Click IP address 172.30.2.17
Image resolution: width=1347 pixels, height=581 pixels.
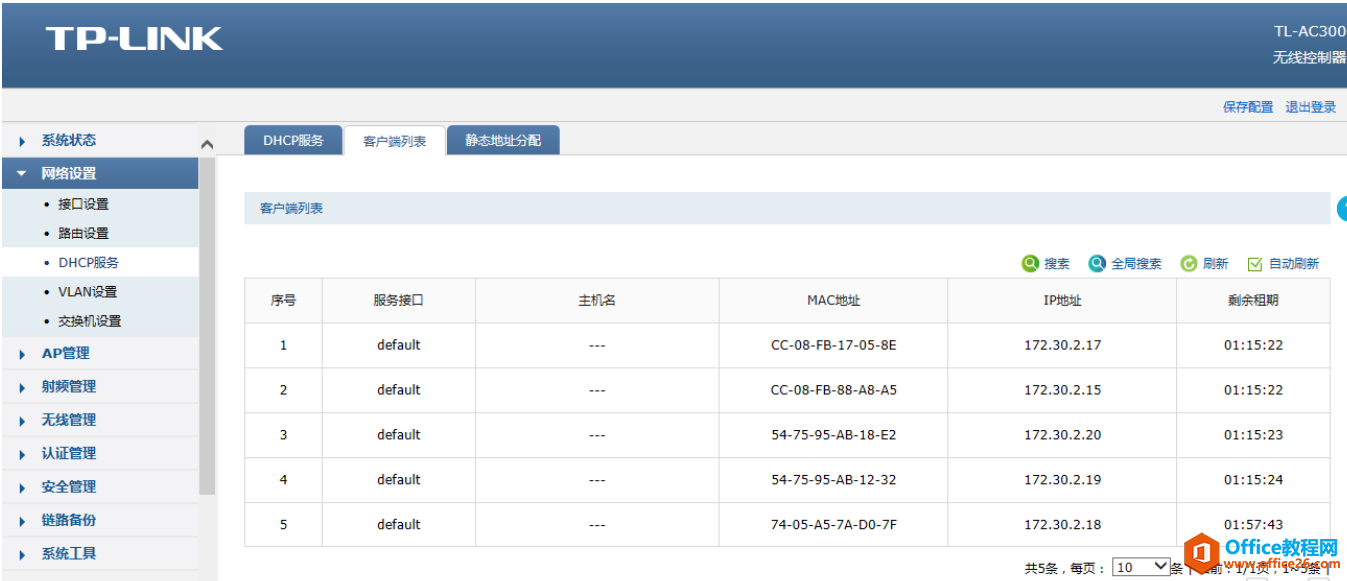(x=1062, y=345)
